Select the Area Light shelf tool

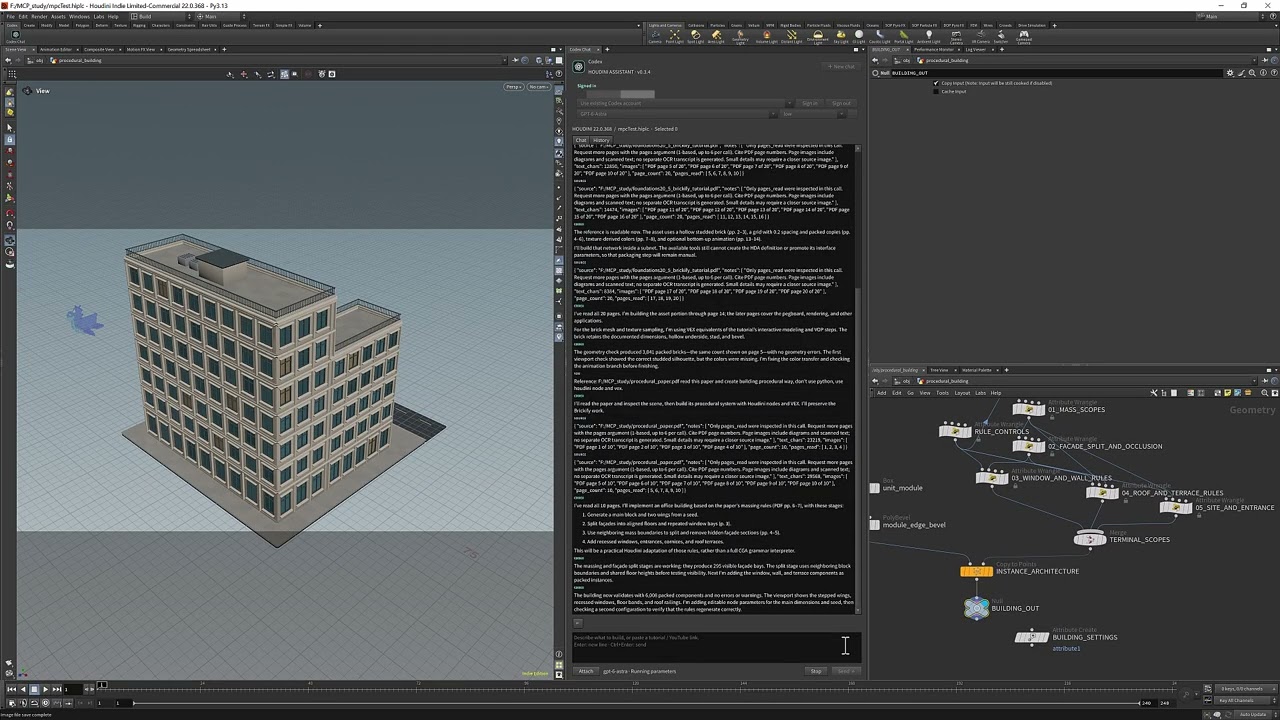tap(716, 36)
